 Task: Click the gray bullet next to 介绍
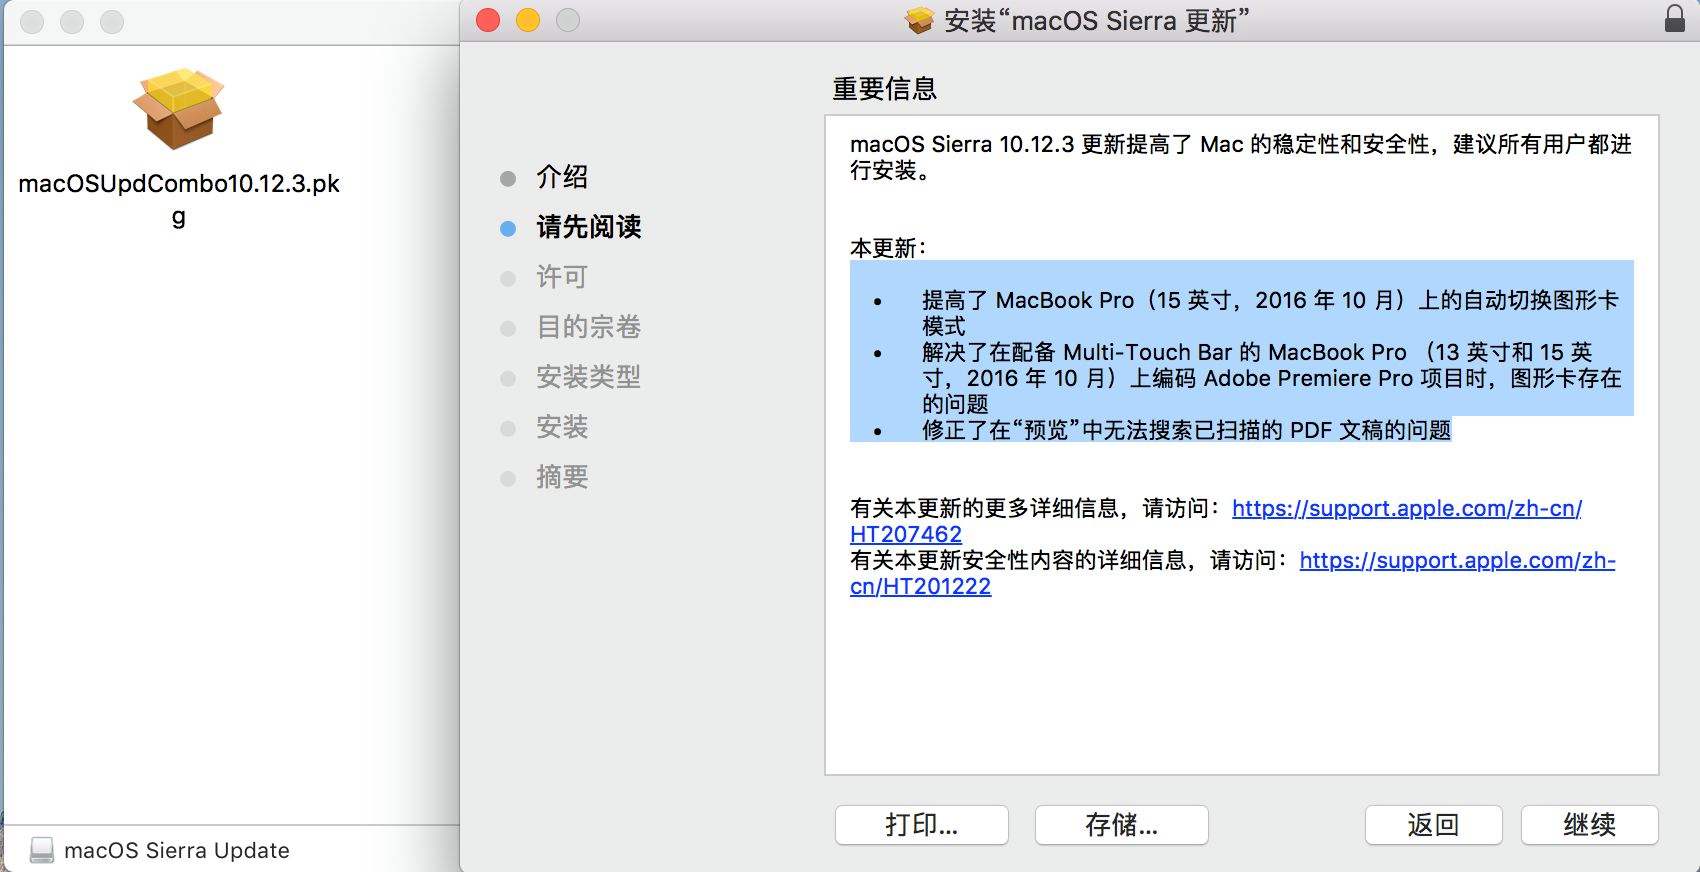pyautogui.click(x=508, y=178)
